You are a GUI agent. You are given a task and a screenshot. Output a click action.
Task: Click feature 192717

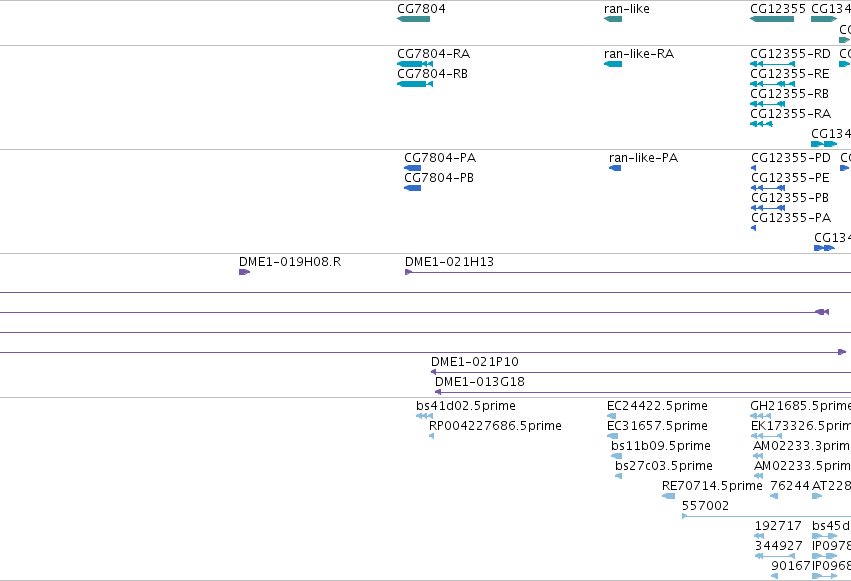pos(759,537)
